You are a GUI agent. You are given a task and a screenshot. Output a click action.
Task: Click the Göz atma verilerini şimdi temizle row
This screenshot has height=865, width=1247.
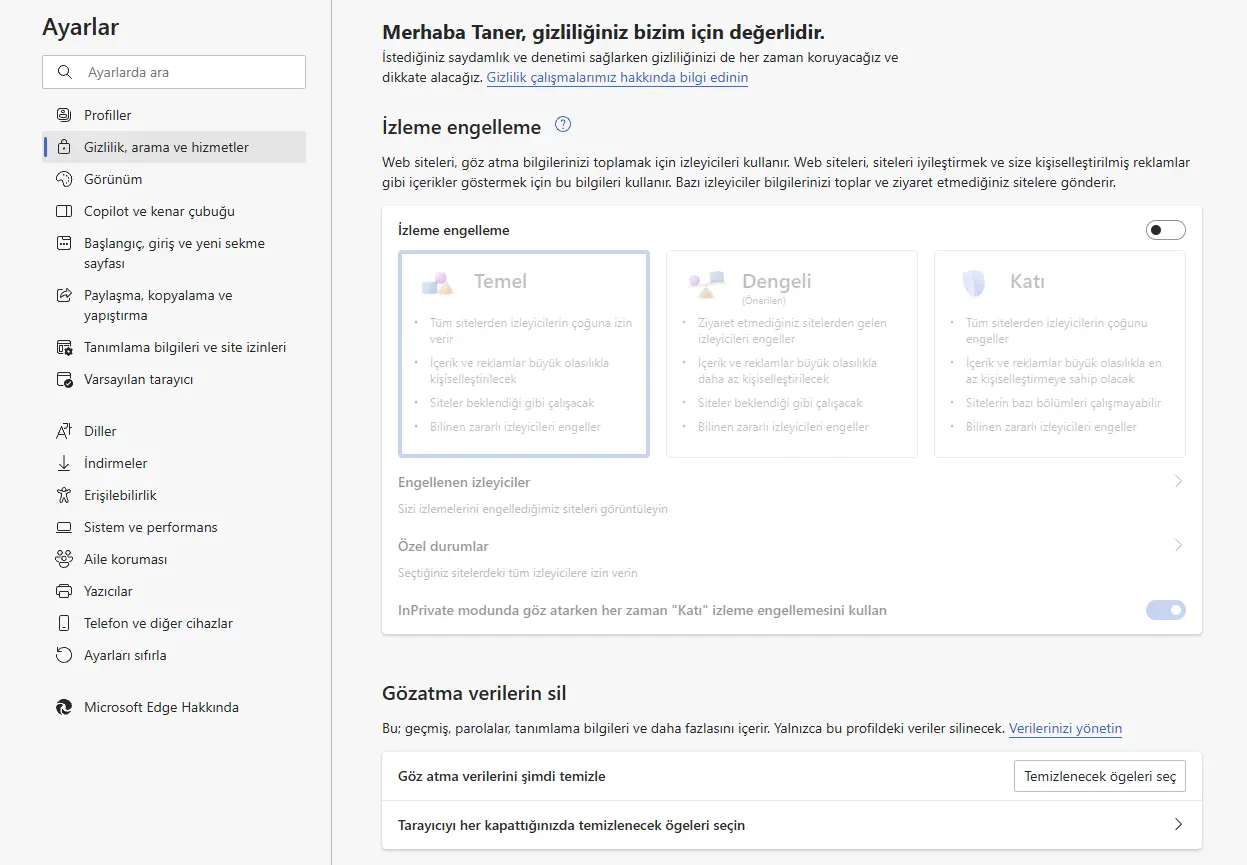pos(792,776)
